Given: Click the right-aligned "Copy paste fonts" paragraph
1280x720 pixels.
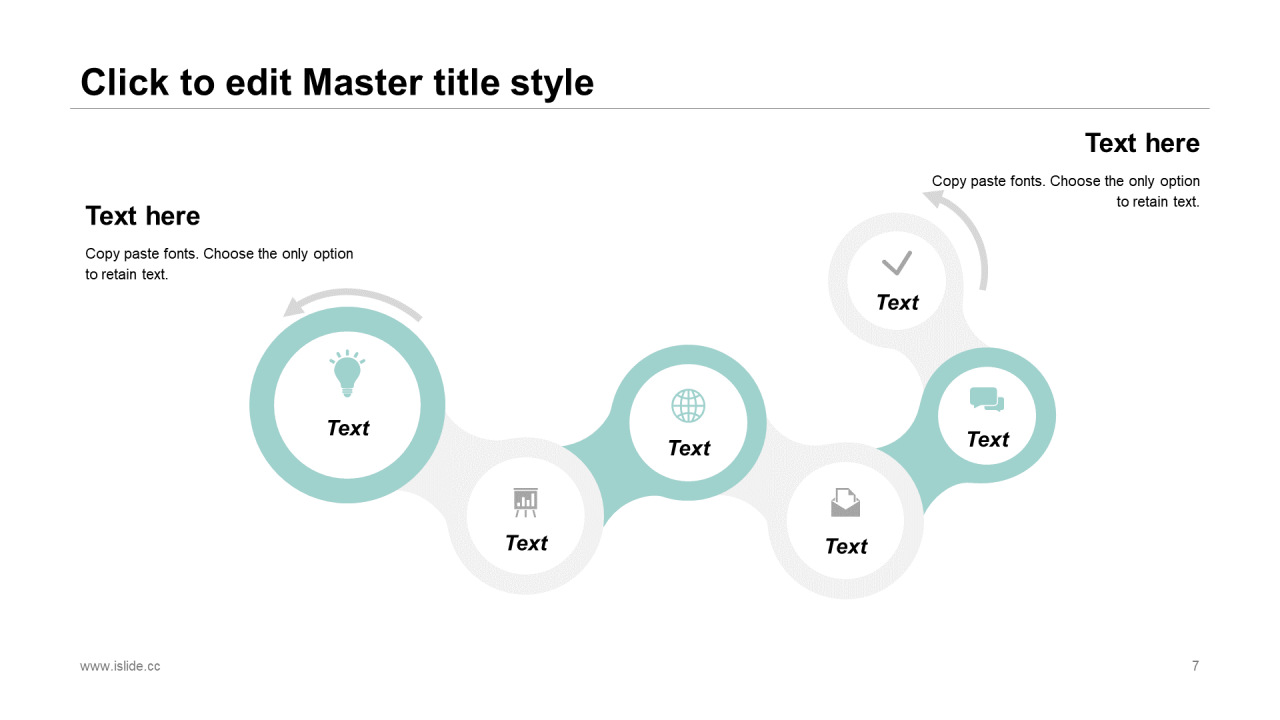Looking at the screenshot, I should 1066,191.
